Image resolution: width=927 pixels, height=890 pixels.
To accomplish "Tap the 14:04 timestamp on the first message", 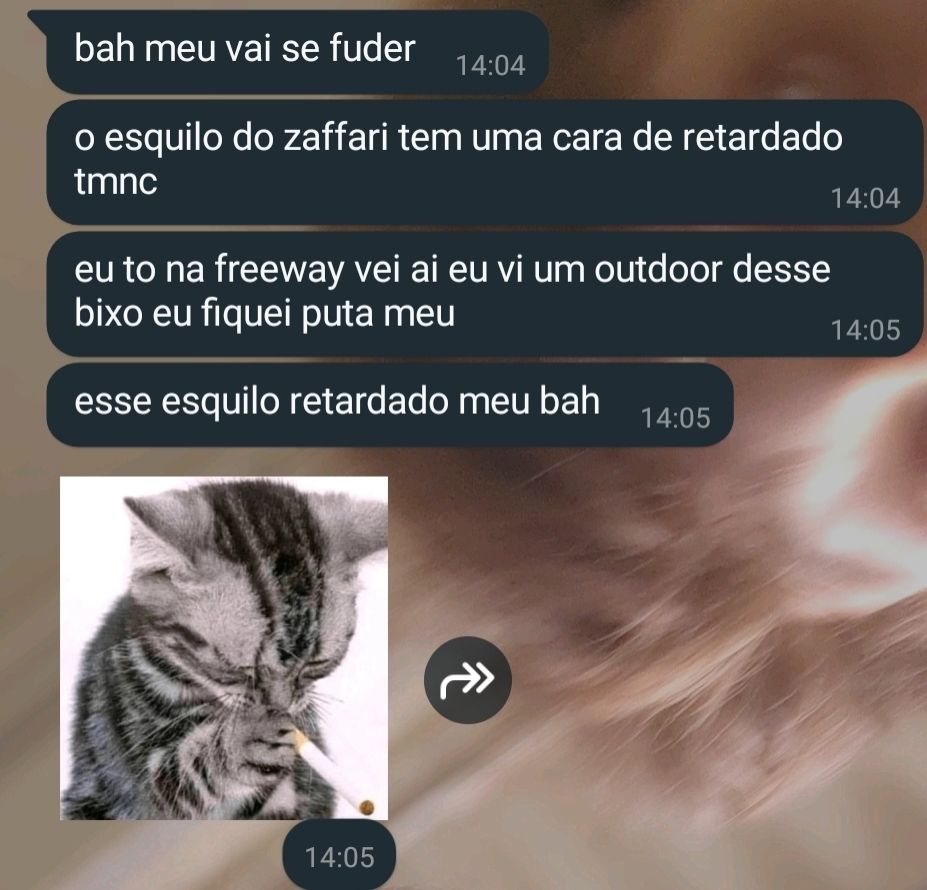I will tap(491, 66).
